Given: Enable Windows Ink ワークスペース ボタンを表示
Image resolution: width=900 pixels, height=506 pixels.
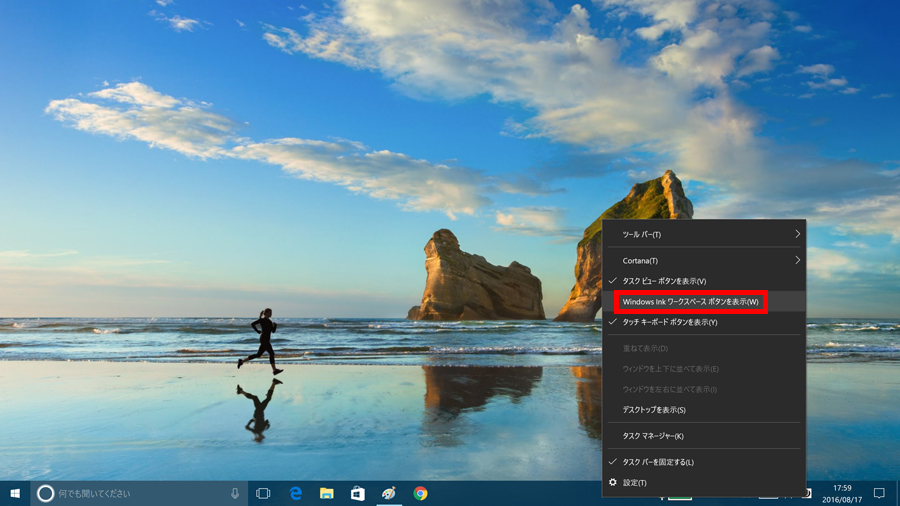Looking at the screenshot, I should click(x=690, y=302).
